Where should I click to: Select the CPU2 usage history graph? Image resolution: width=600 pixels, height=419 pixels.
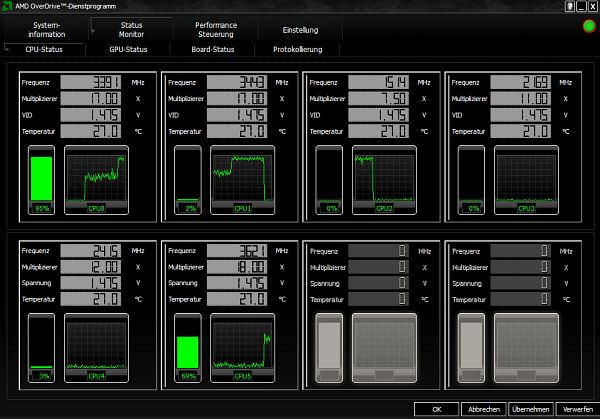click(x=385, y=180)
